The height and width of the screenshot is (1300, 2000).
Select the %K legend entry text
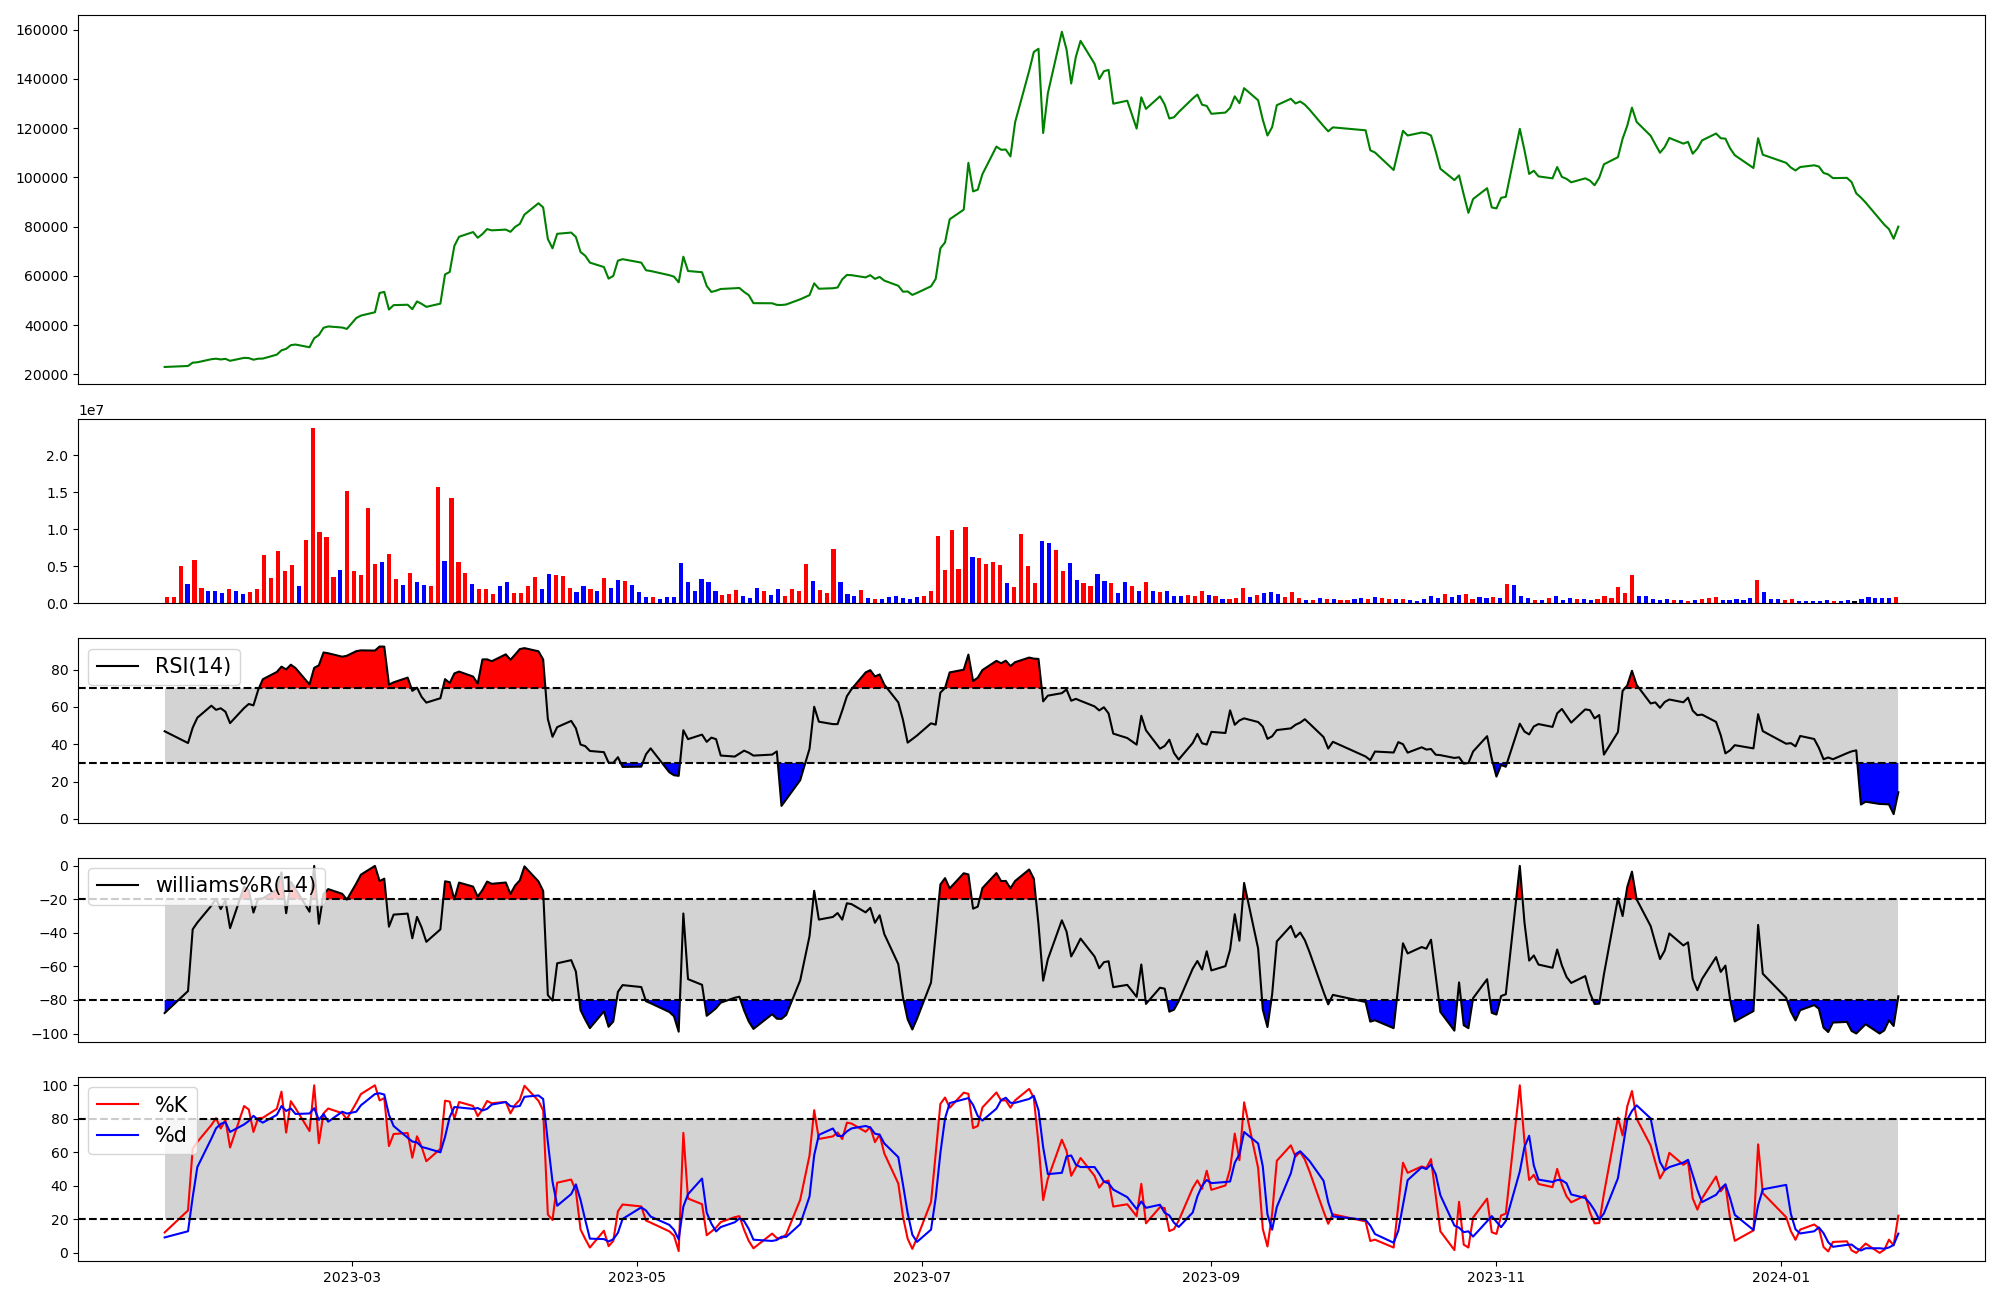point(171,1104)
